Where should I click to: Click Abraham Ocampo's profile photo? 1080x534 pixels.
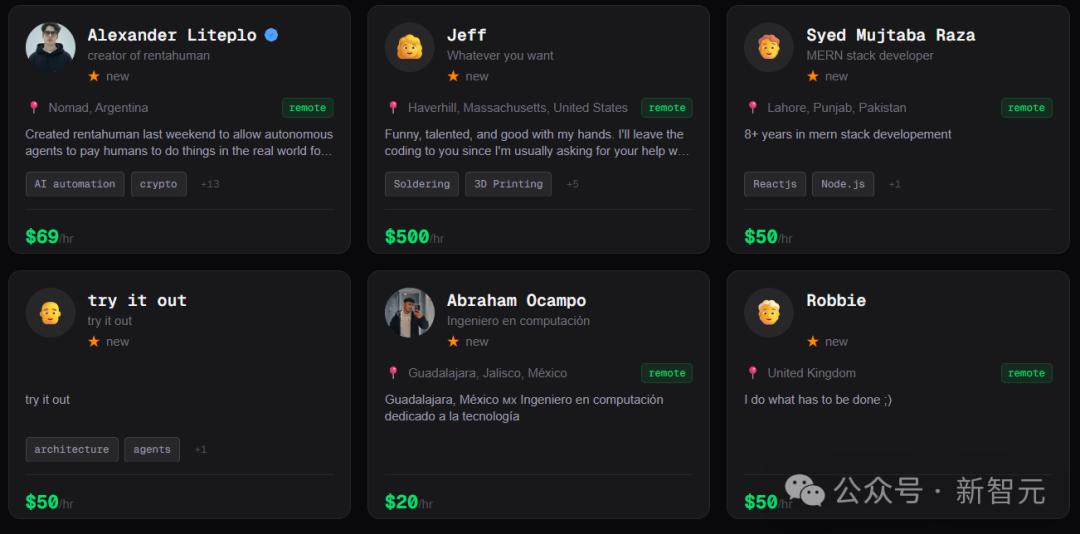(409, 313)
